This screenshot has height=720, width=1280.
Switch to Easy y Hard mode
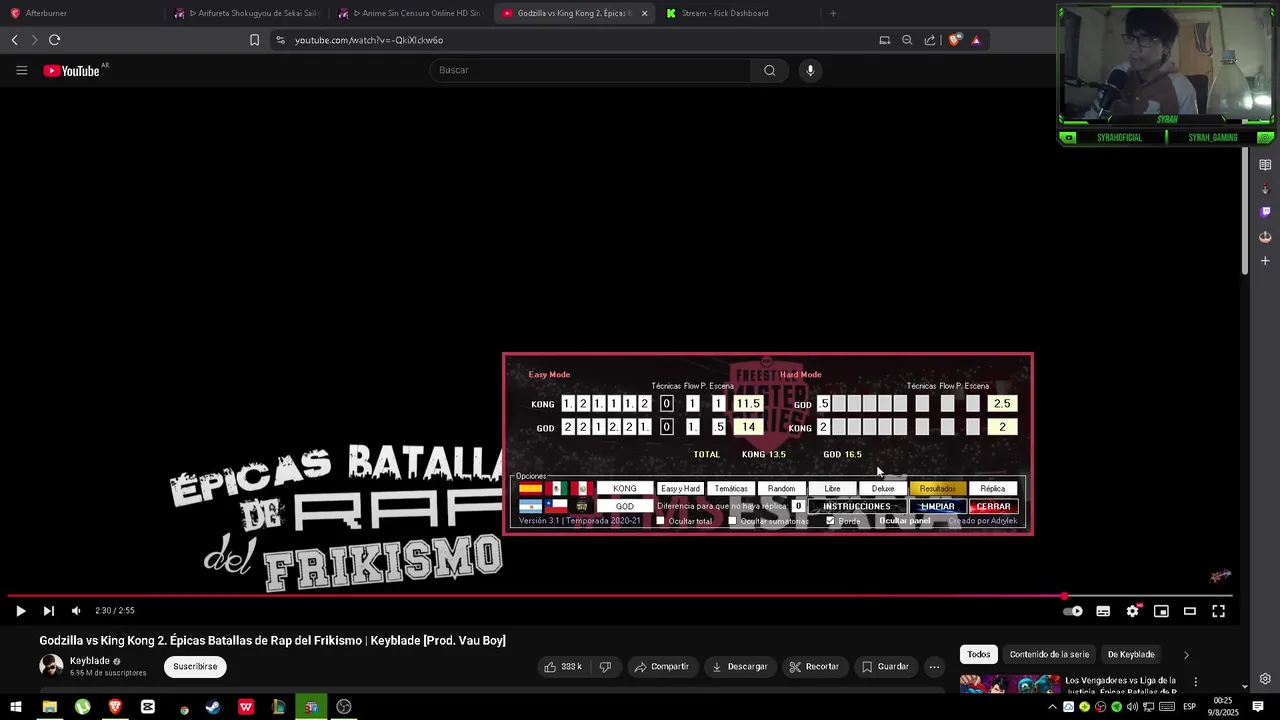680,489
